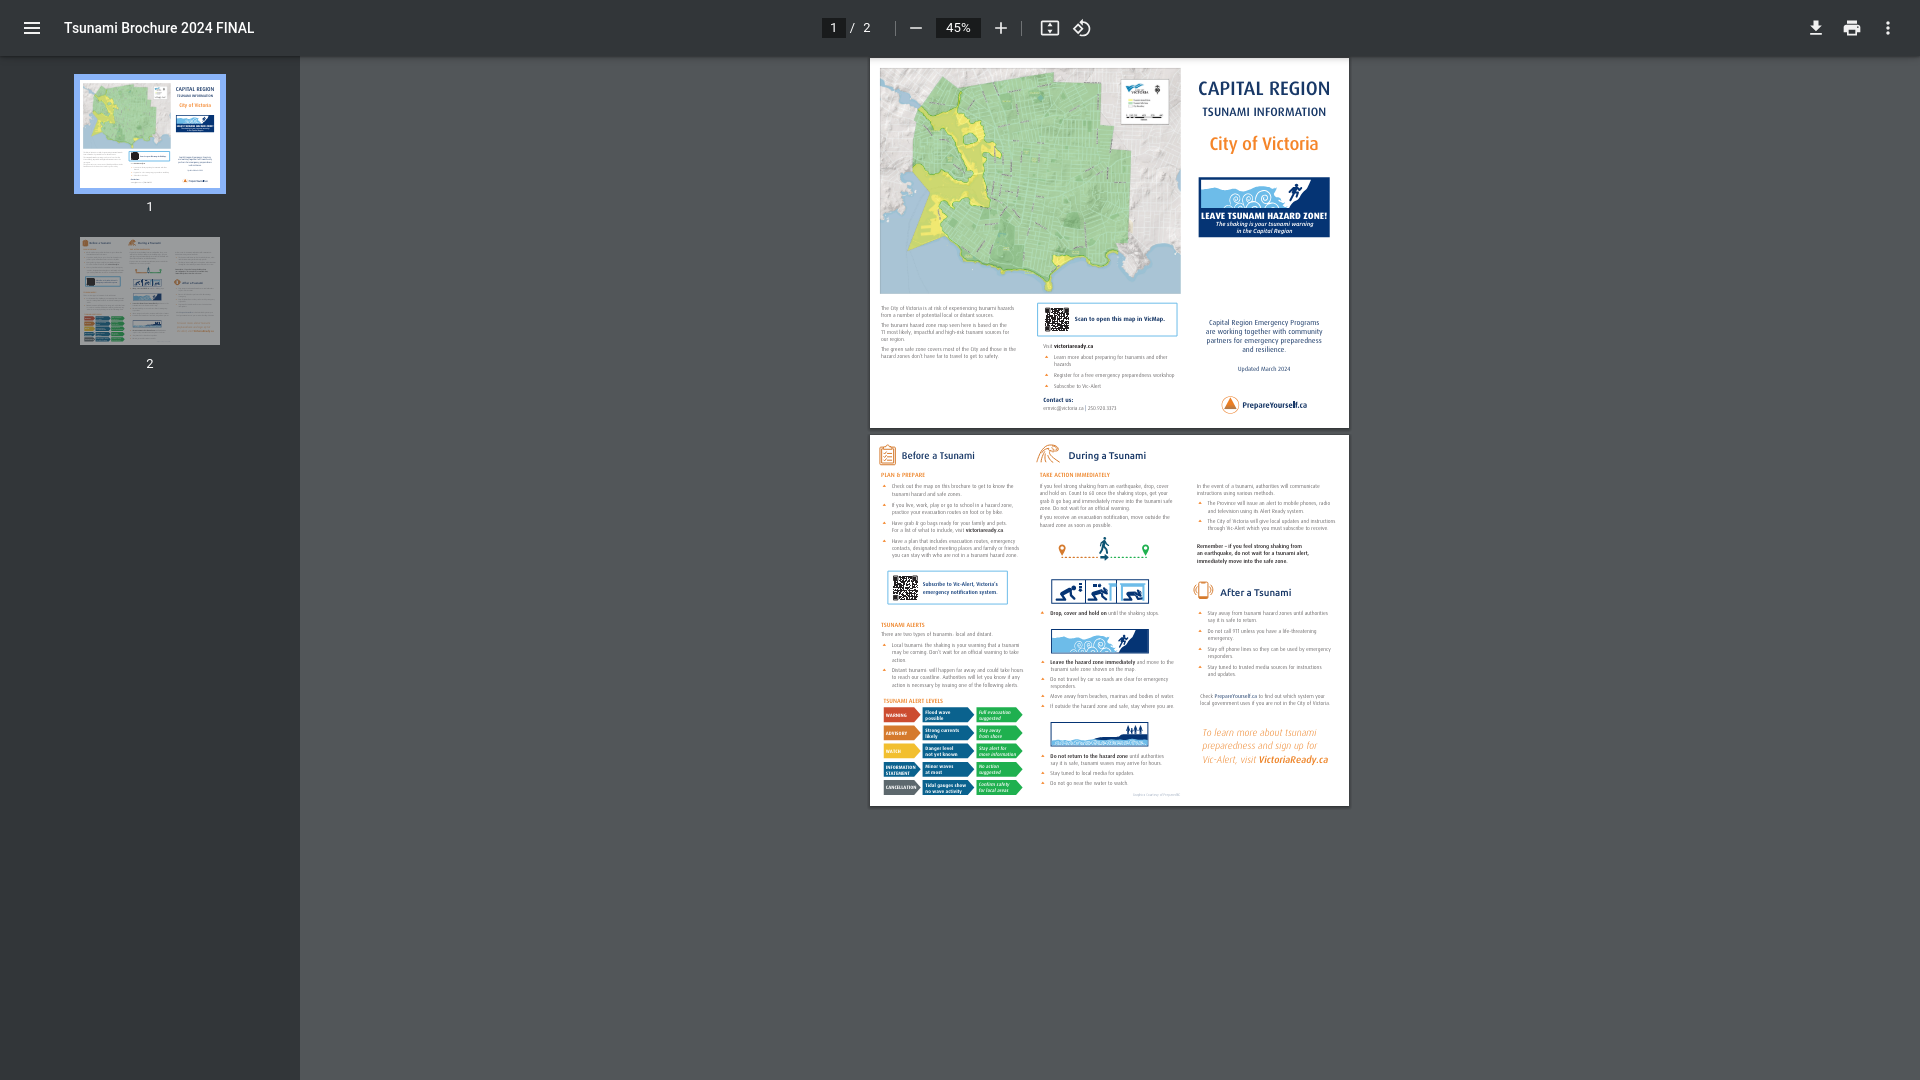Viewport: 1920px width, 1080px height.
Task: Open the more actions menu
Action: (1888, 28)
